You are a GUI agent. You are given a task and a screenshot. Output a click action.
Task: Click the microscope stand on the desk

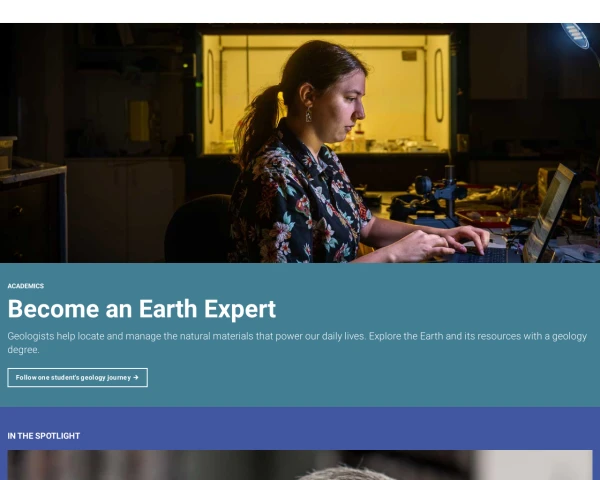440,197
